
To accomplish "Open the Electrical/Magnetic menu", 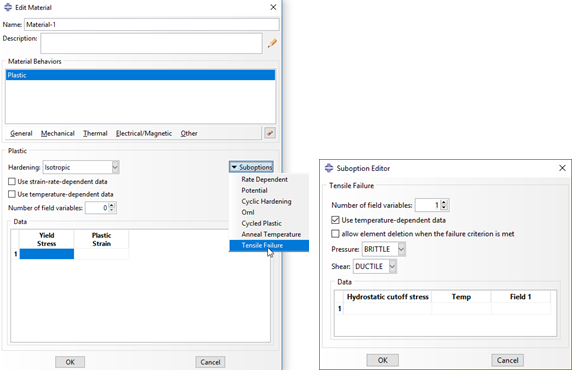I will 144,134.
